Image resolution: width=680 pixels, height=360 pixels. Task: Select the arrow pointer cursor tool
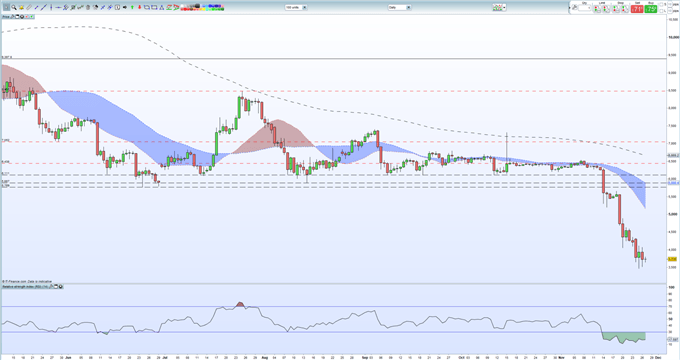7,7
